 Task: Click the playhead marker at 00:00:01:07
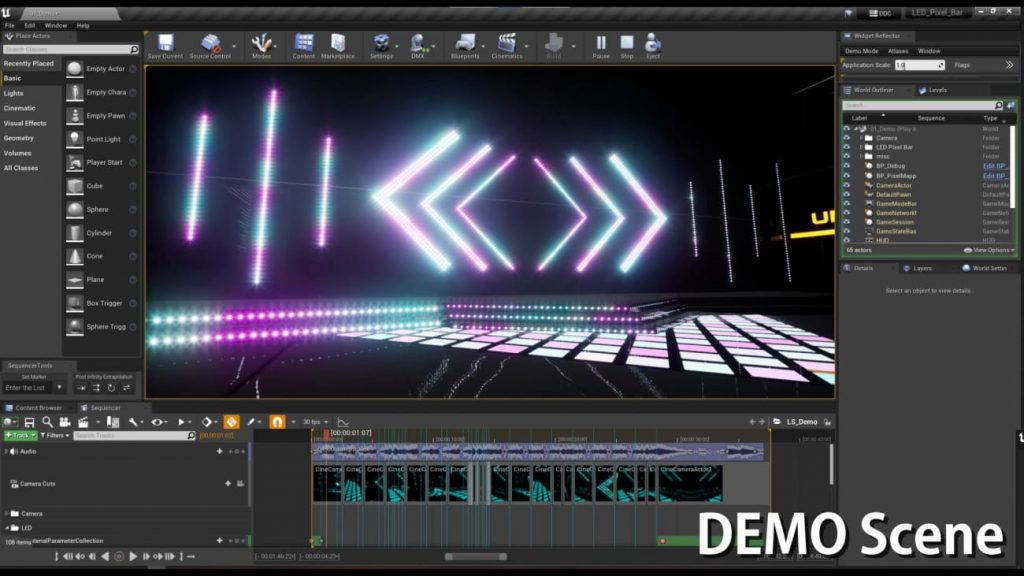pyautogui.click(x=326, y=433)
